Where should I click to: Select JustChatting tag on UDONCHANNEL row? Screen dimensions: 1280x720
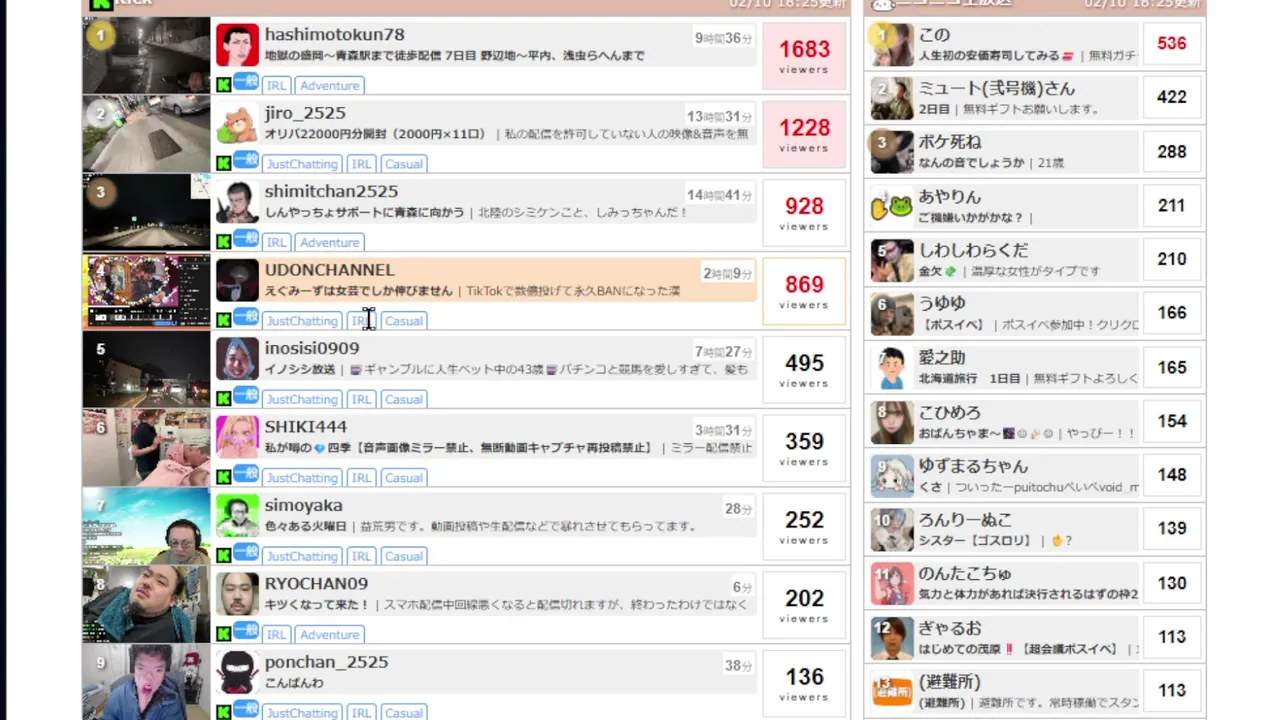pos(302,321)
